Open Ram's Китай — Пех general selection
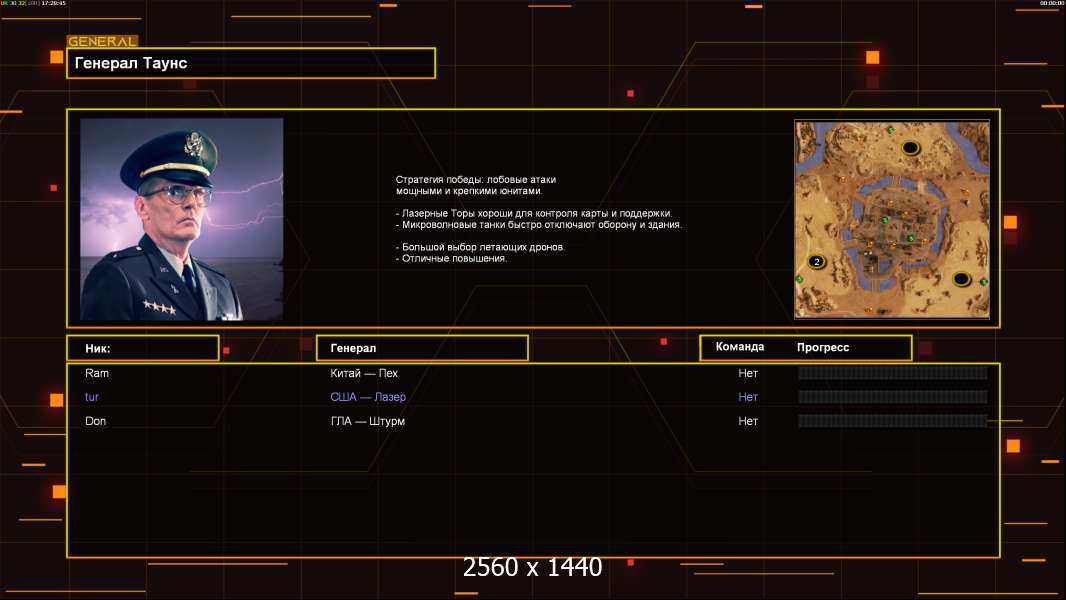Screen dimensions: 1066x600 click(364, 373)
